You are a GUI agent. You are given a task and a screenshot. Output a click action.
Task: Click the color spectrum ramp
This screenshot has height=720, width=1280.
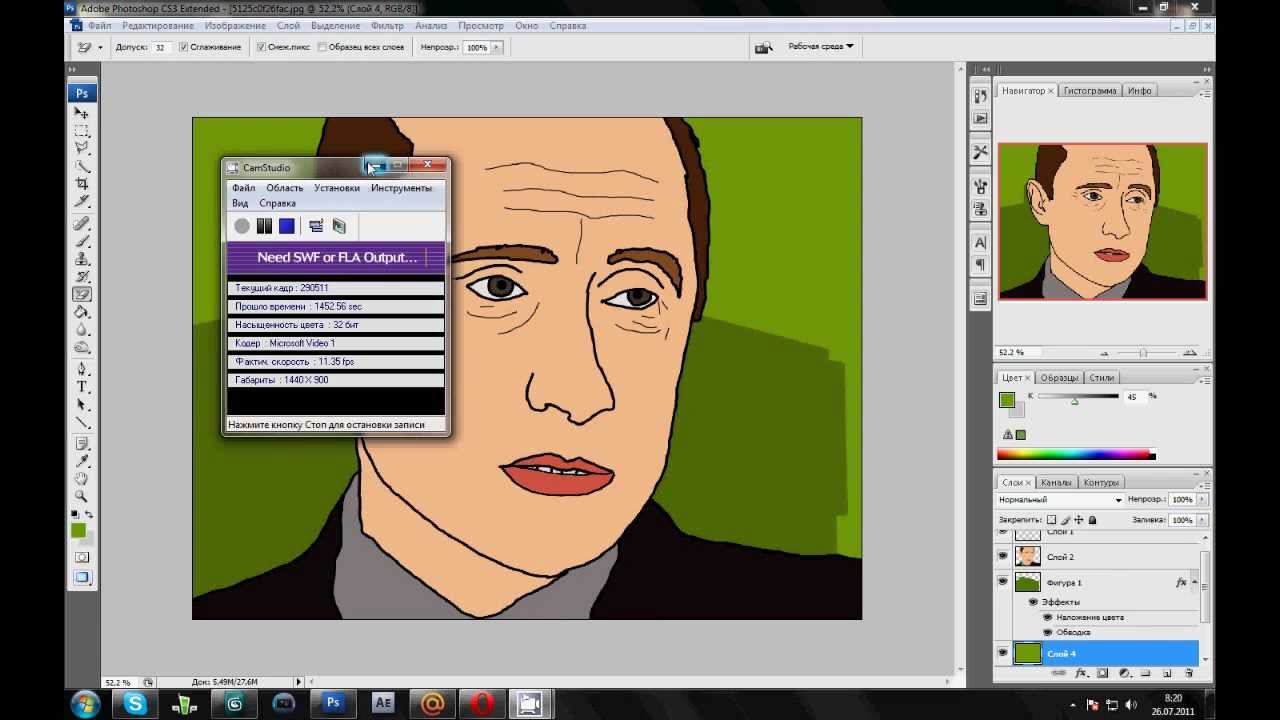click(x=1076, y=455)
